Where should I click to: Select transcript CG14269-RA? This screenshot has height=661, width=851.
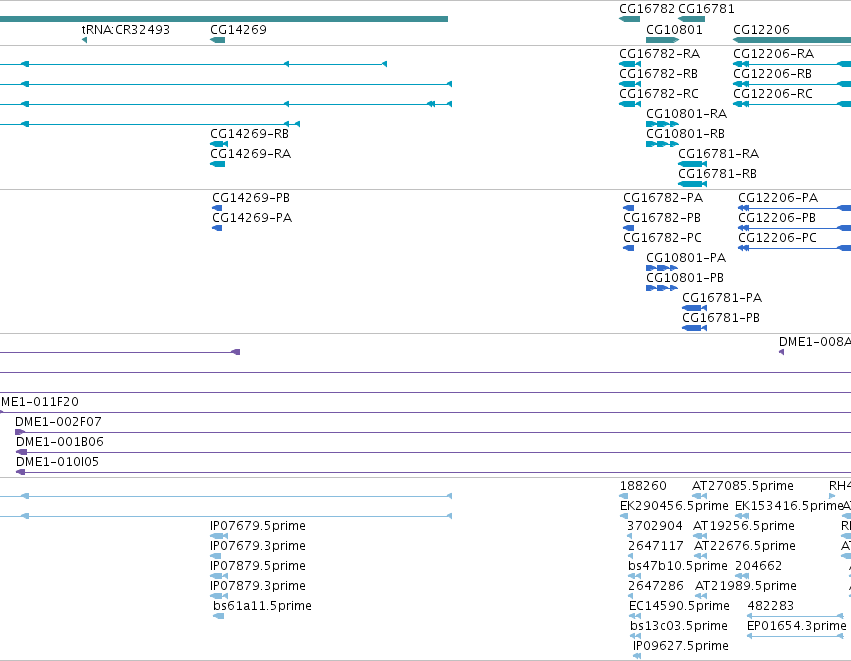tap(250, 154)
